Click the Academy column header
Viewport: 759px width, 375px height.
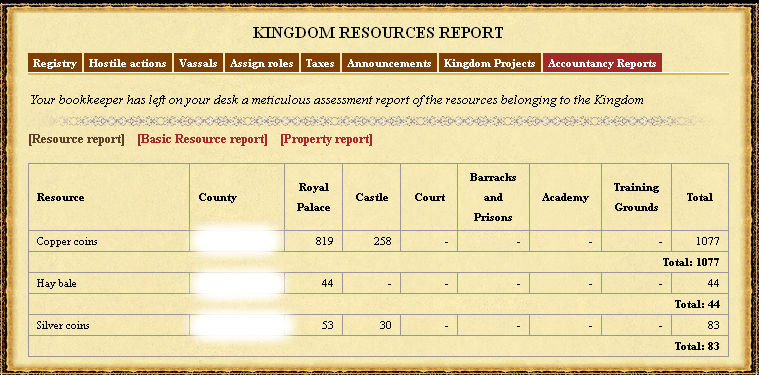coord(565,197)
